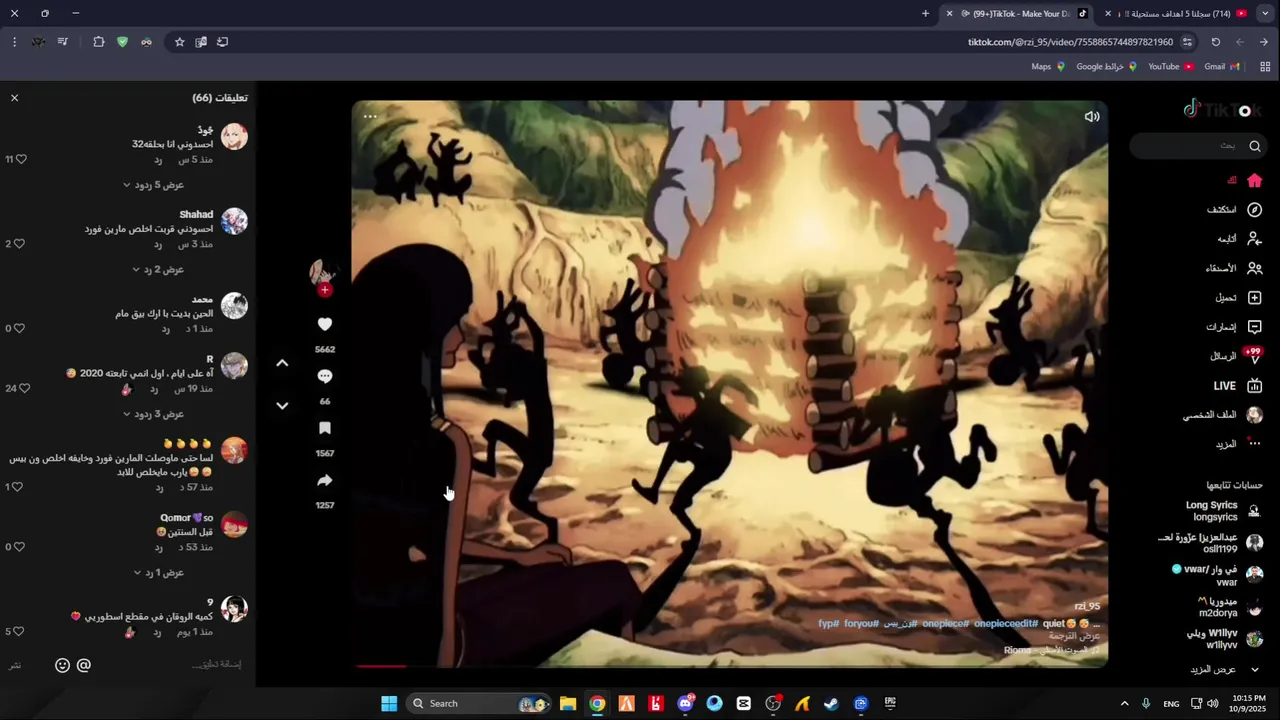The height and width of the screenshot is (720, 1280).
Task: Expand 'عرض 3 ردود' under R's comment
Action: [153, 414]
